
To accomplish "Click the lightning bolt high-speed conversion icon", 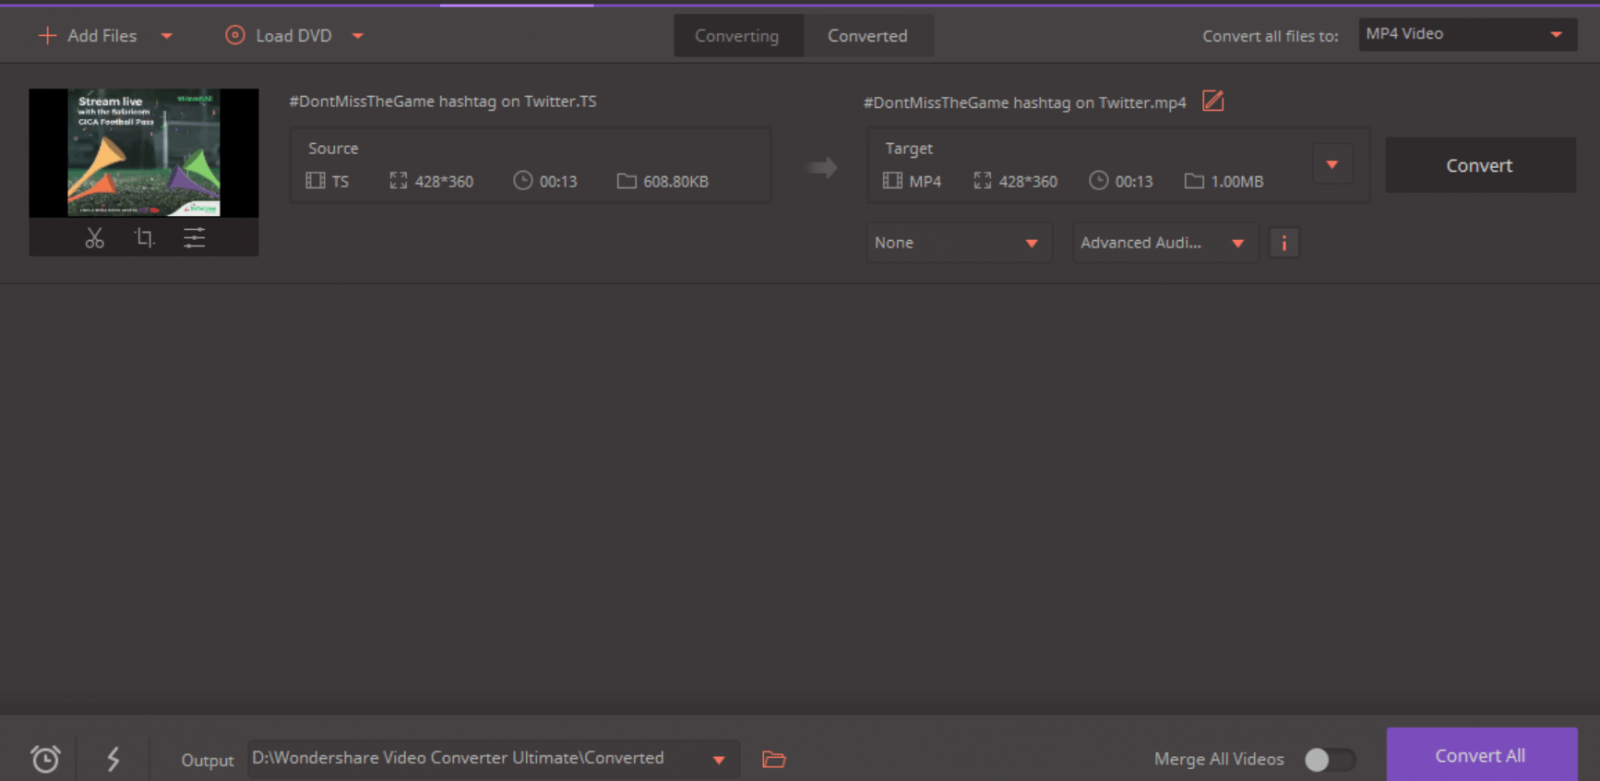I will (x=113, y=759).
